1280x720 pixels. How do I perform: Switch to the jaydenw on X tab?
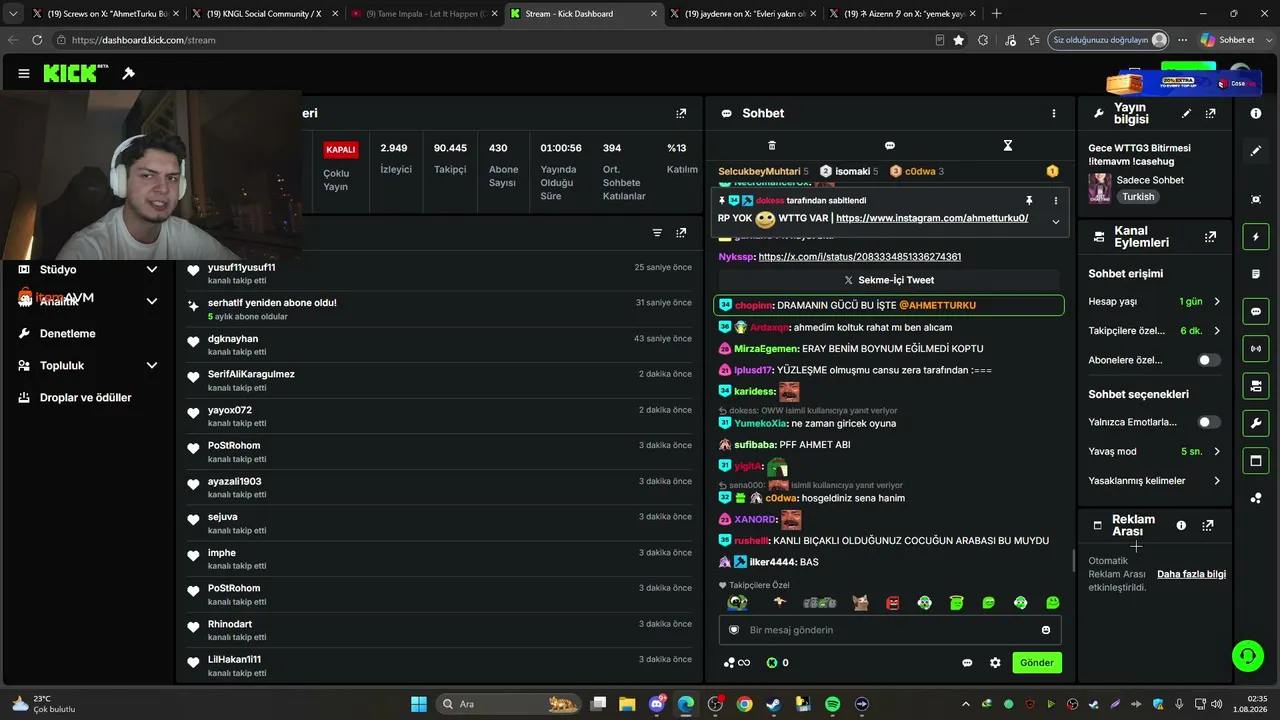(745, 14)
